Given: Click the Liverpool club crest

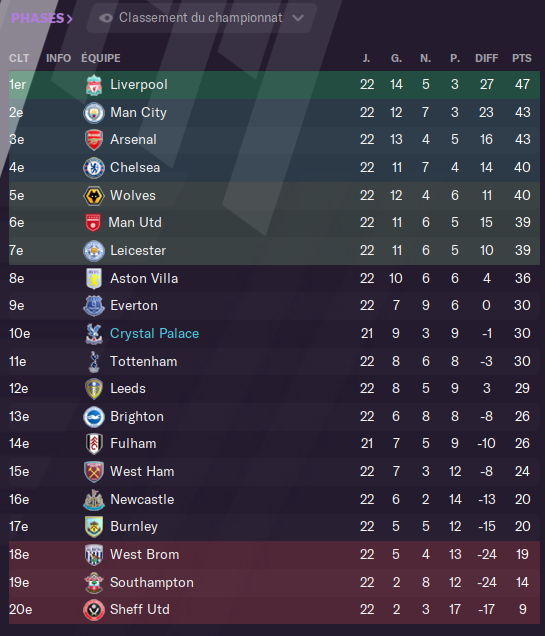Looking at the screenshot, I should tap(94, 85).
